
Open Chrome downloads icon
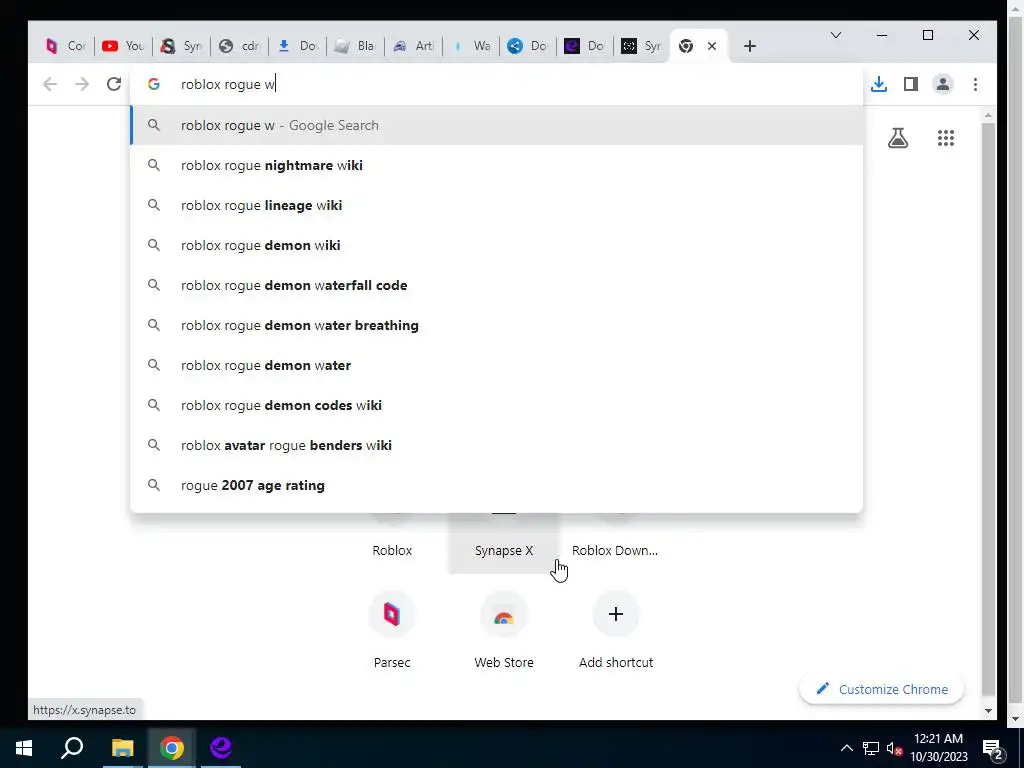879,84
